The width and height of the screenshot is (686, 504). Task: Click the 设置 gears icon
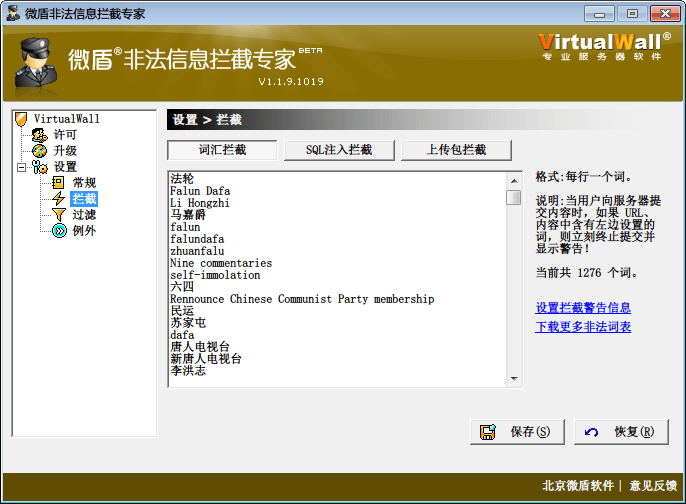(39, 167)
